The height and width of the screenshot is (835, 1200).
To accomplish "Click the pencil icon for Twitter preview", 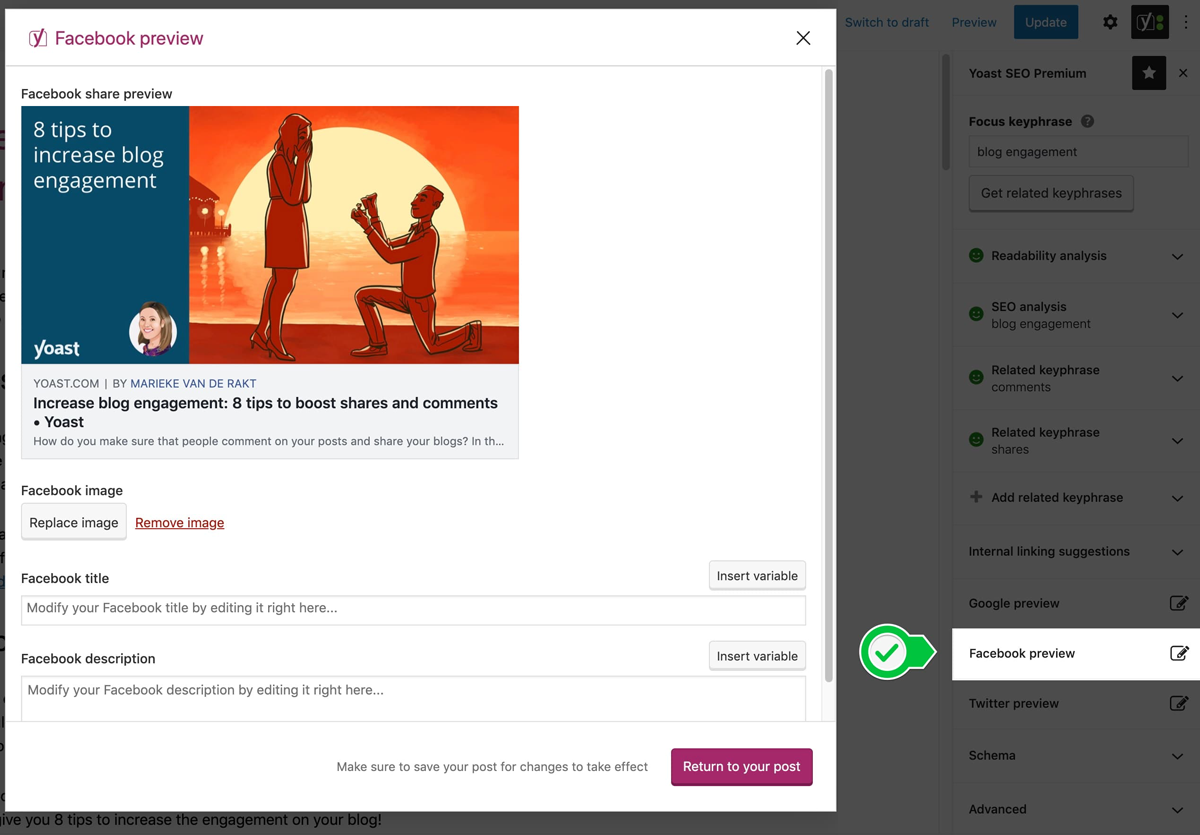I will coord(1178,703).
